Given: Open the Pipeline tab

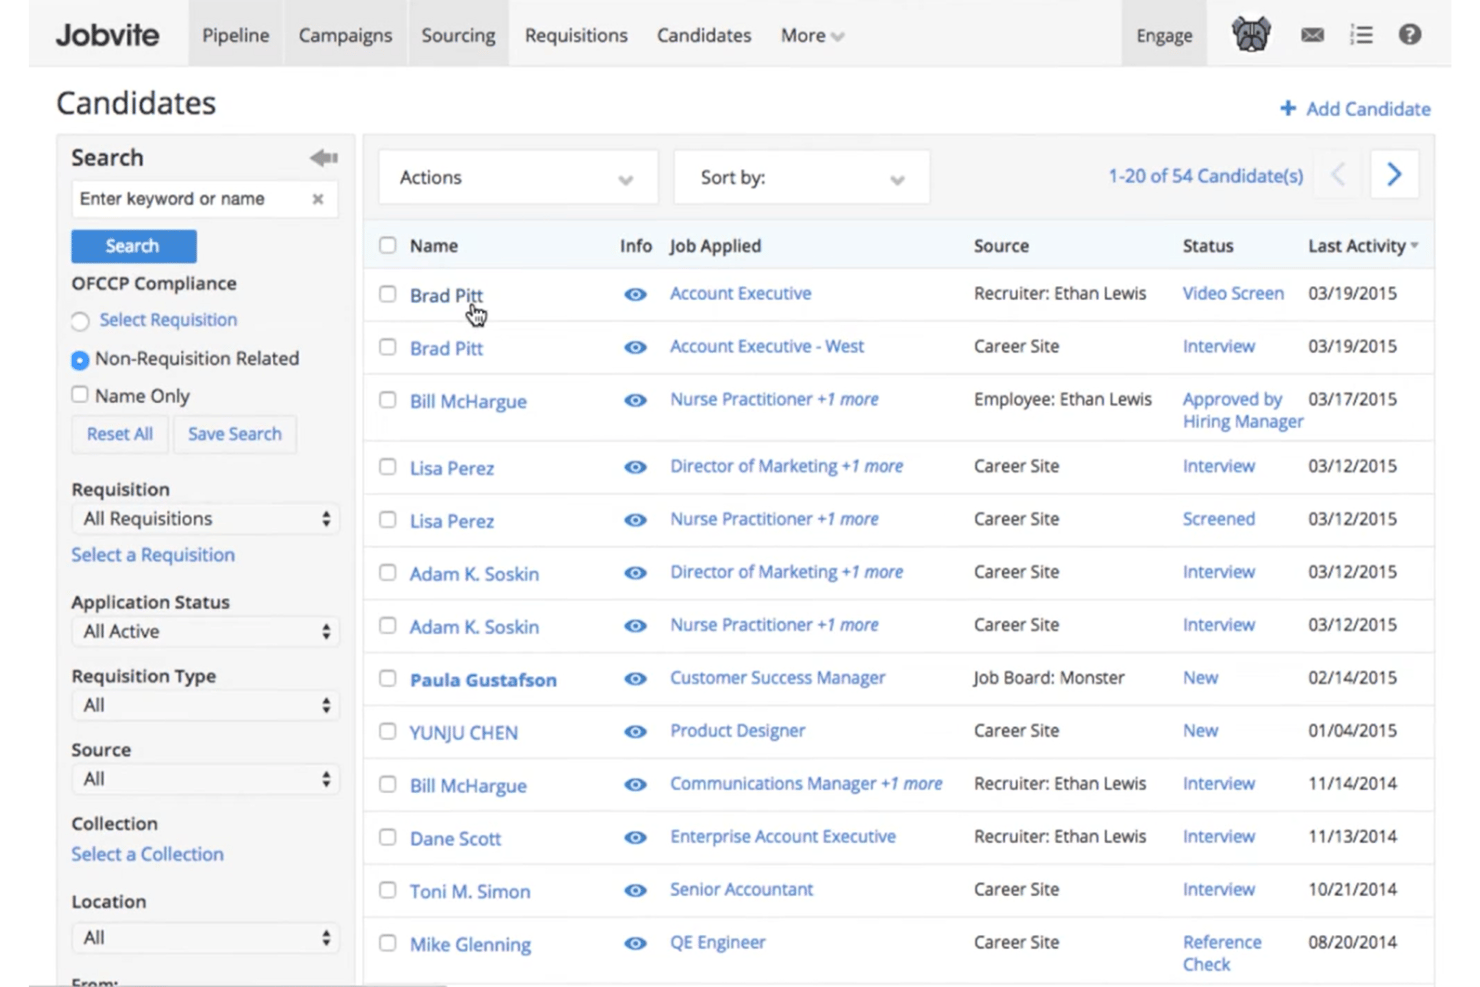Looking at the screenshot, I should click(236, 35).
